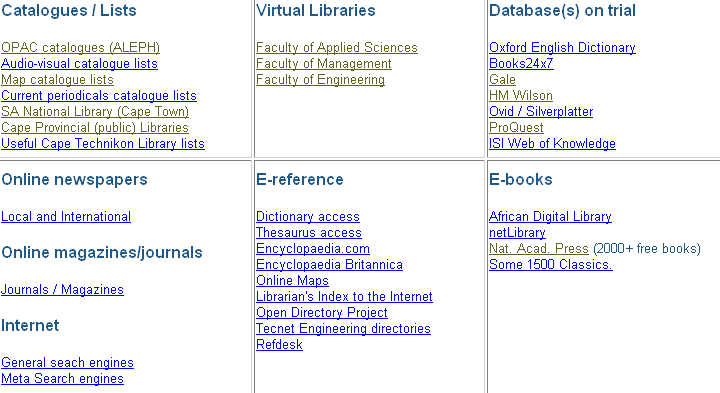Open General seach engines link

pyautogui.click(x=67, y=363)
